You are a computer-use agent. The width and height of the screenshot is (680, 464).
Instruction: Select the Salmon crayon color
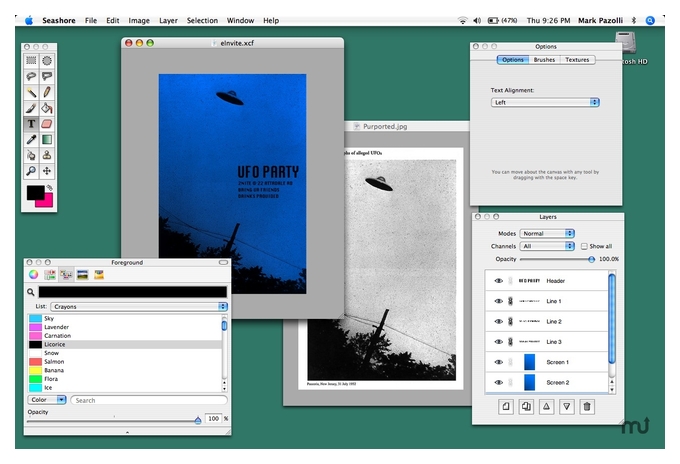(x=125, y=362)
